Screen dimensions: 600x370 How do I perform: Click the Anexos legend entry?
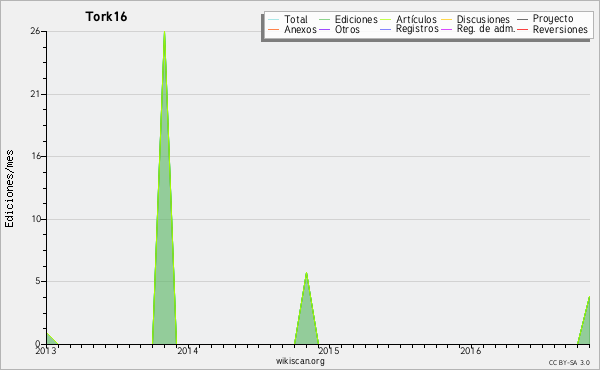pos(292,29)
